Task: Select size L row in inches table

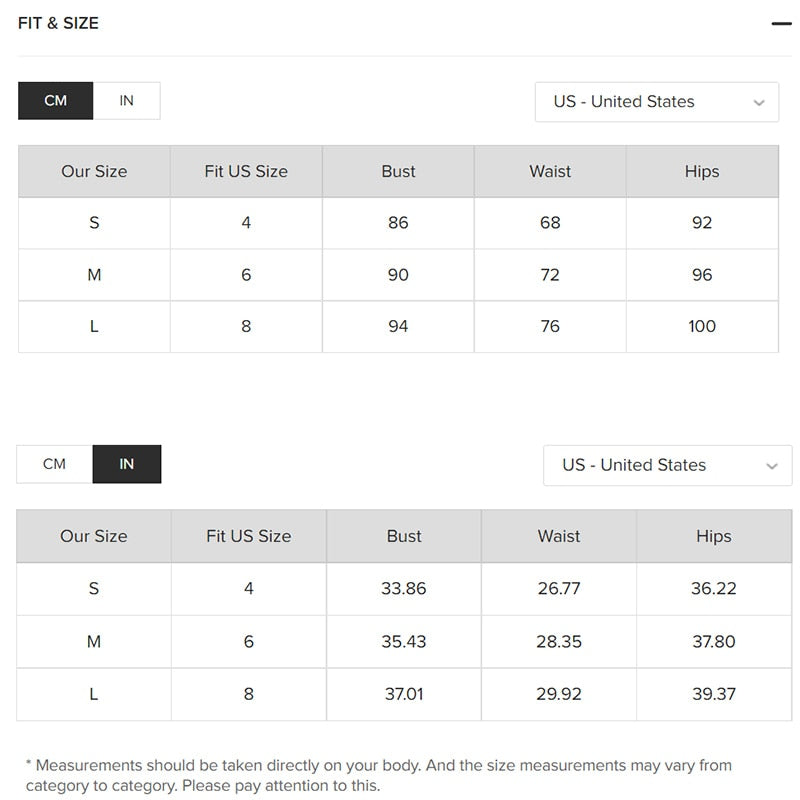Action: [x=94, y=694]
